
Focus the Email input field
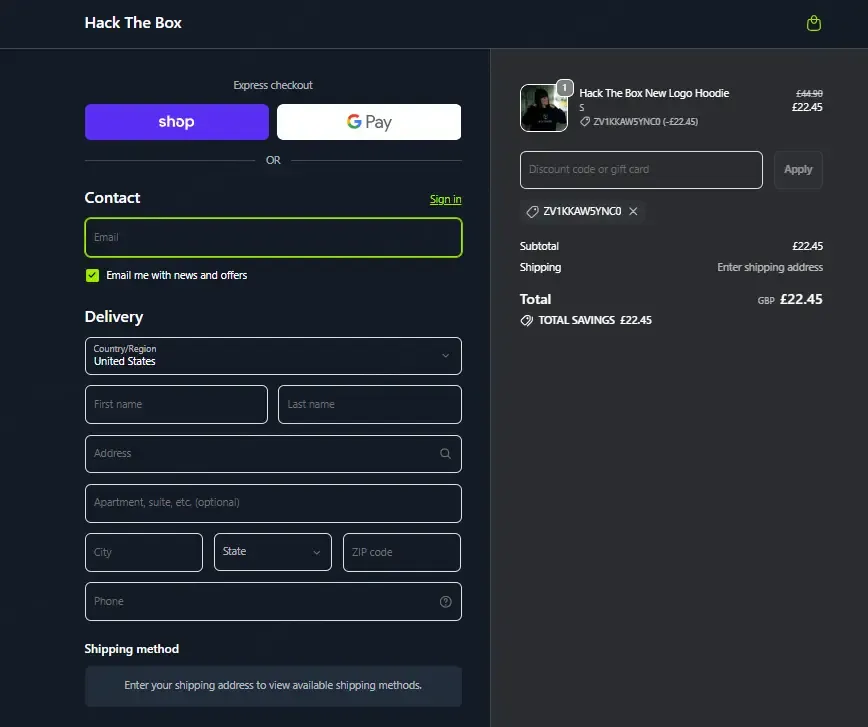pyautogui.click(x=273, y=238)
